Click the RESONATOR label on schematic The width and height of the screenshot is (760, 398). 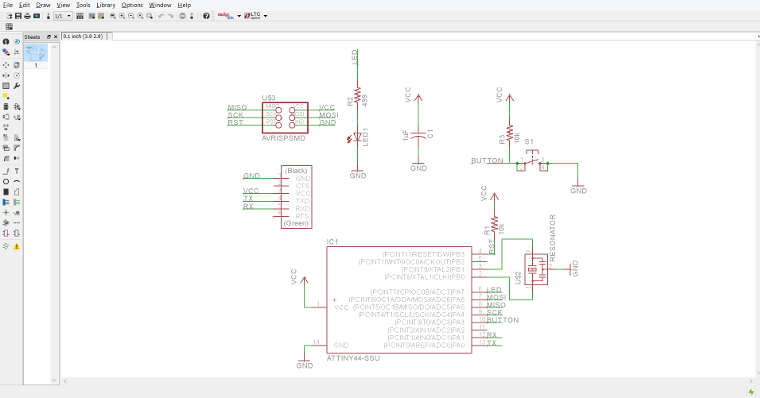[x=552, y=238]
